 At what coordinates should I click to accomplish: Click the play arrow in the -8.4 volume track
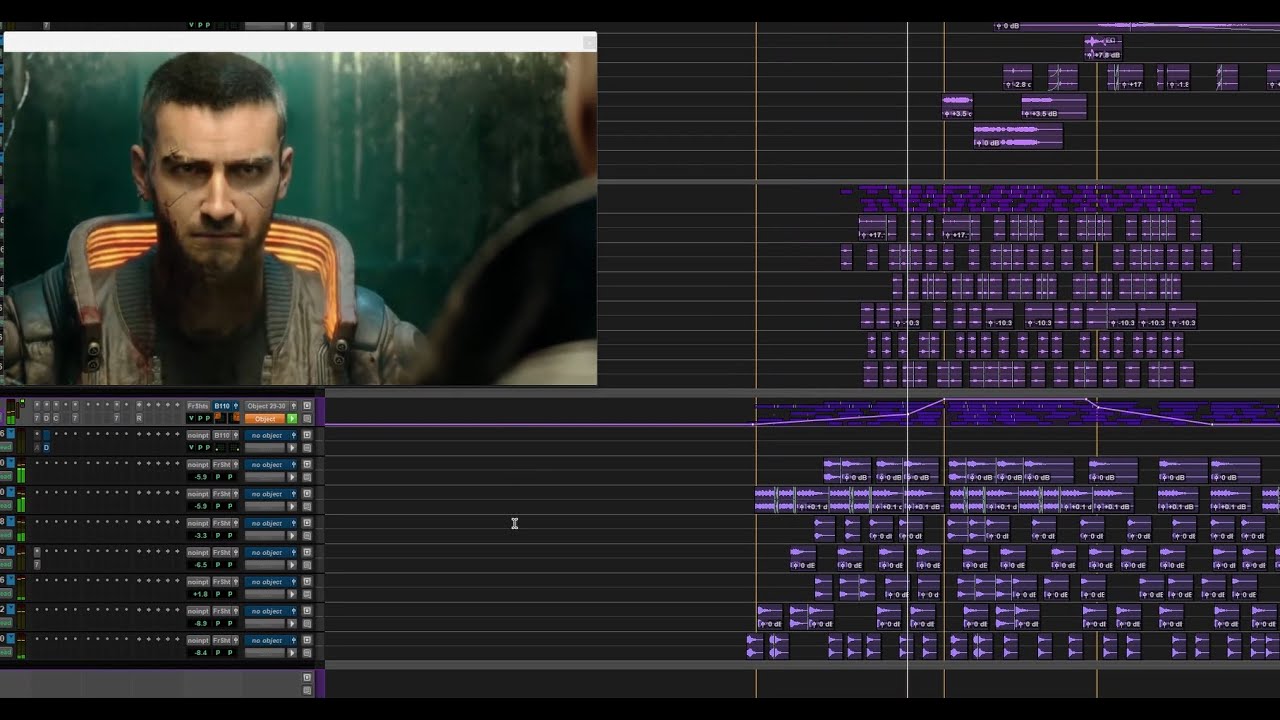coord(292,652)
